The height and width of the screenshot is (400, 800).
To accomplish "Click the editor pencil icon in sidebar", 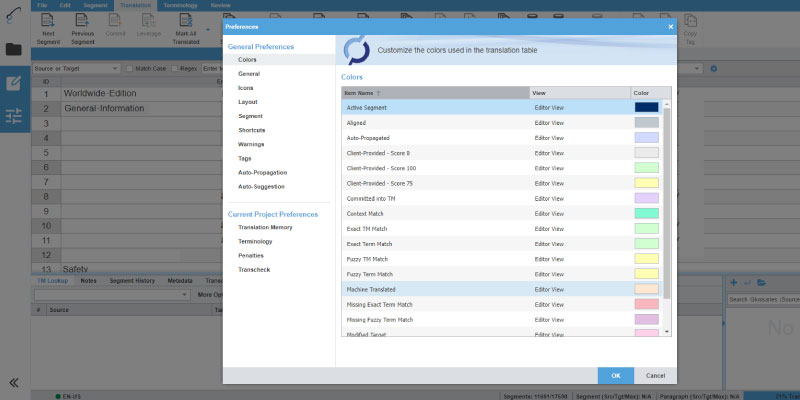I will pos(14,83).
